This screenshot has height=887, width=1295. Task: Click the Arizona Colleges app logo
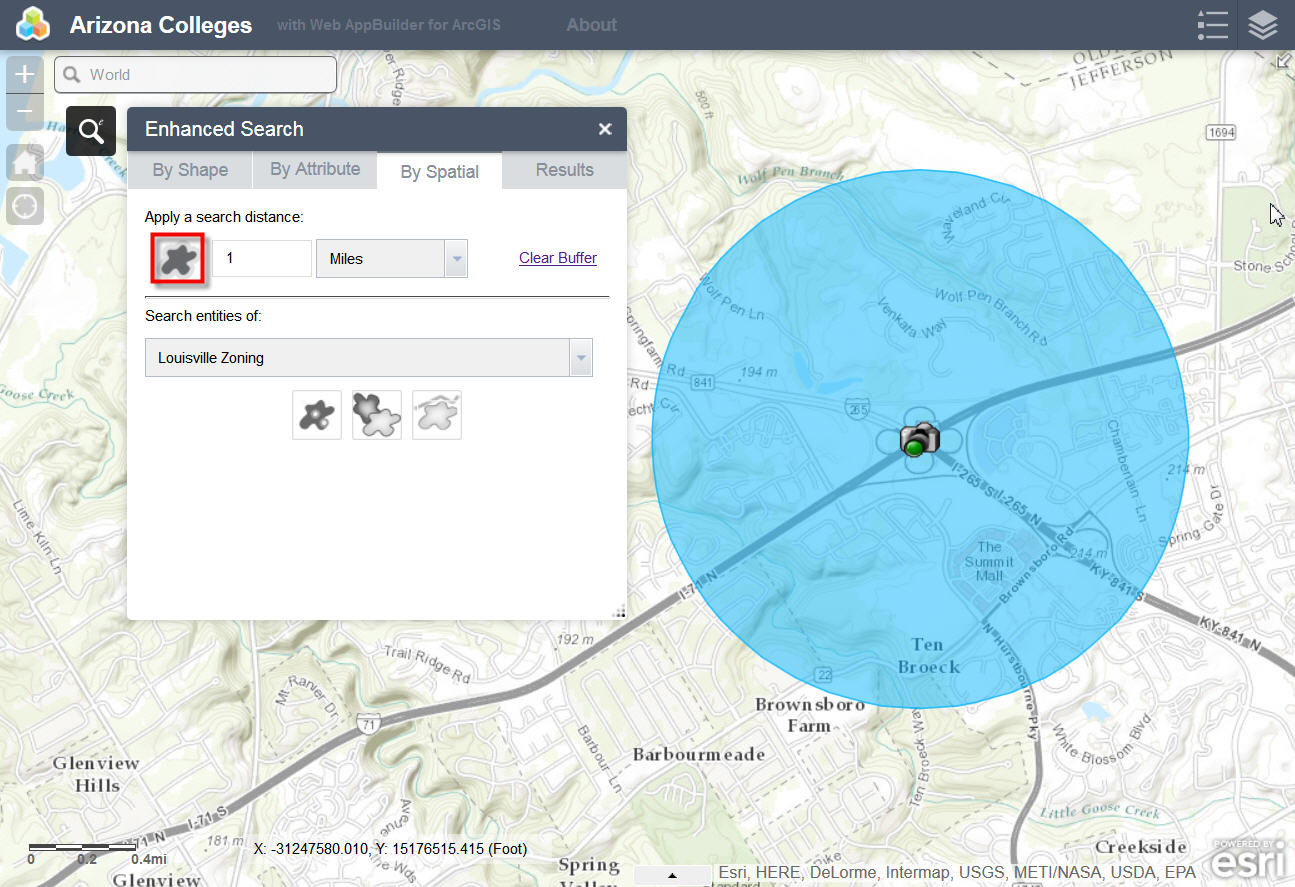32,24
